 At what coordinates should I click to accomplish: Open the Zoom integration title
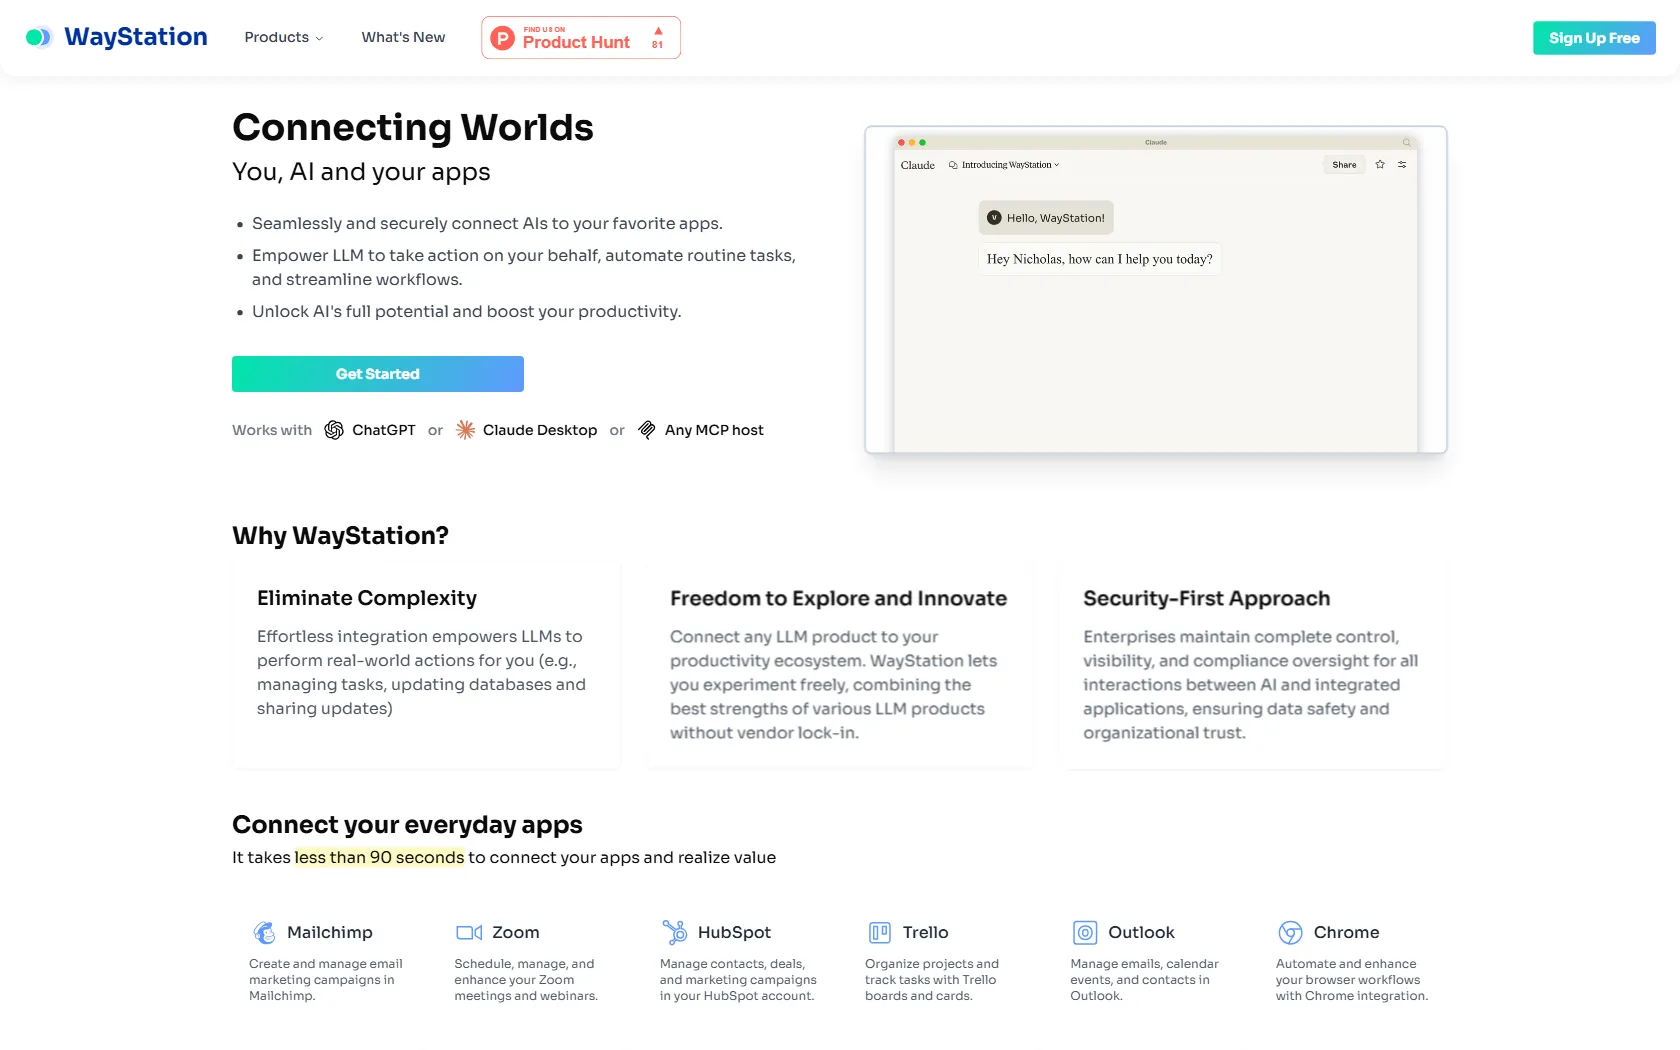(516, 932)
